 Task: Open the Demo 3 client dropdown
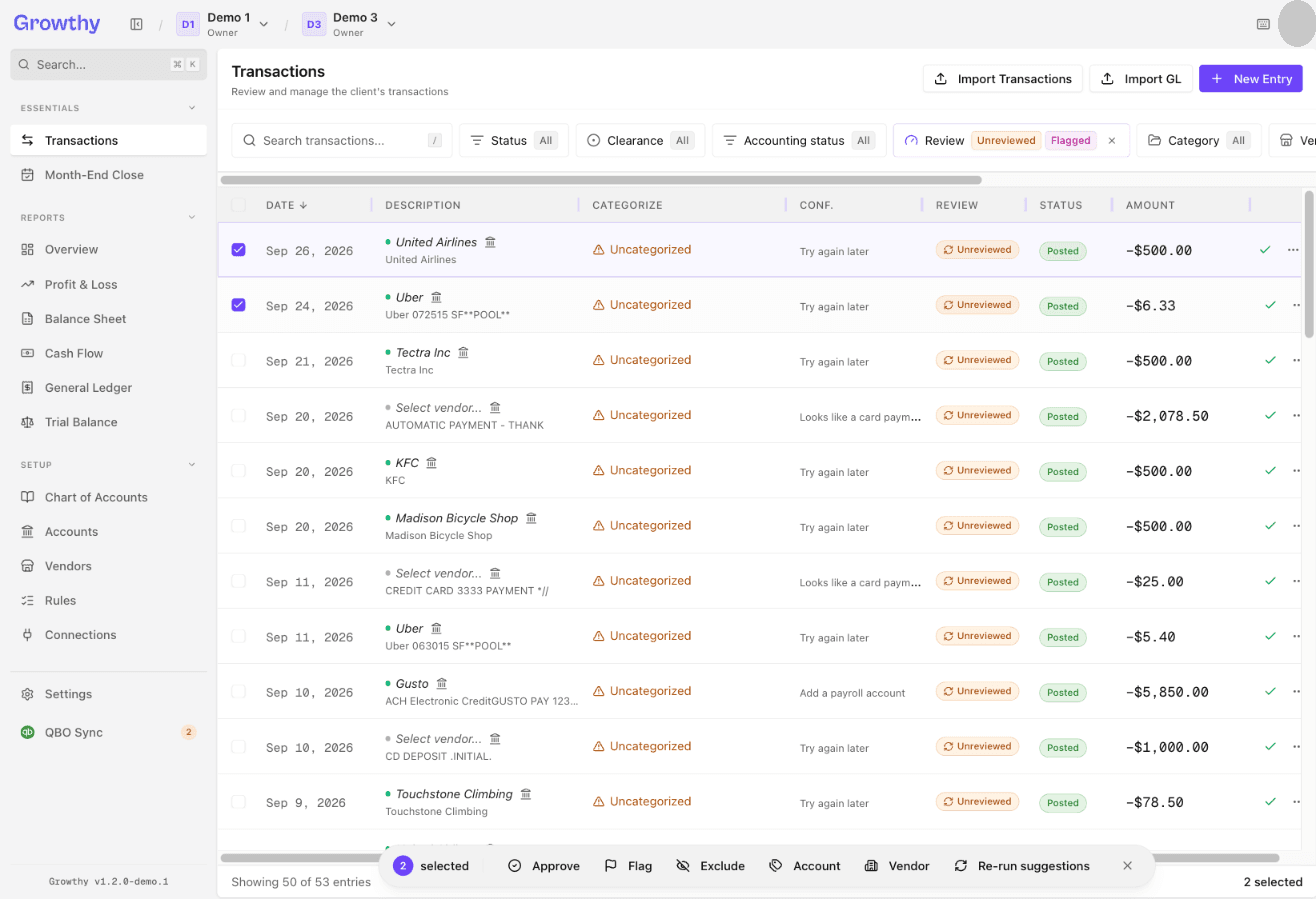(x=349, y=24)
